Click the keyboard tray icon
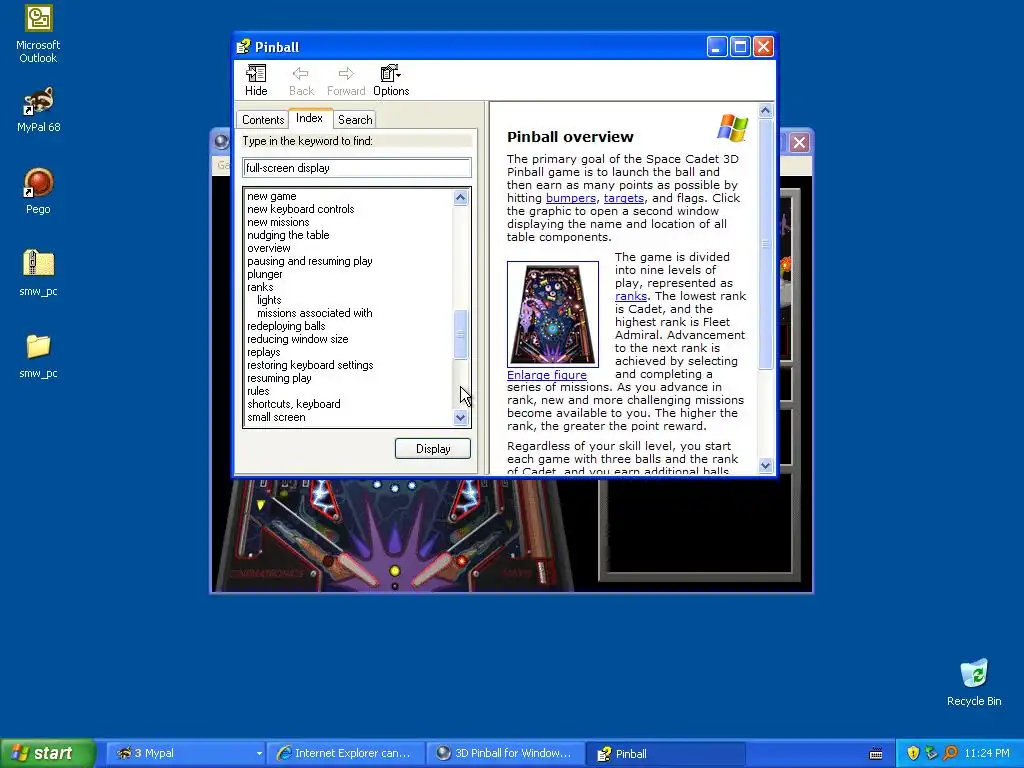1024x768 pixels. pos(876,754)
